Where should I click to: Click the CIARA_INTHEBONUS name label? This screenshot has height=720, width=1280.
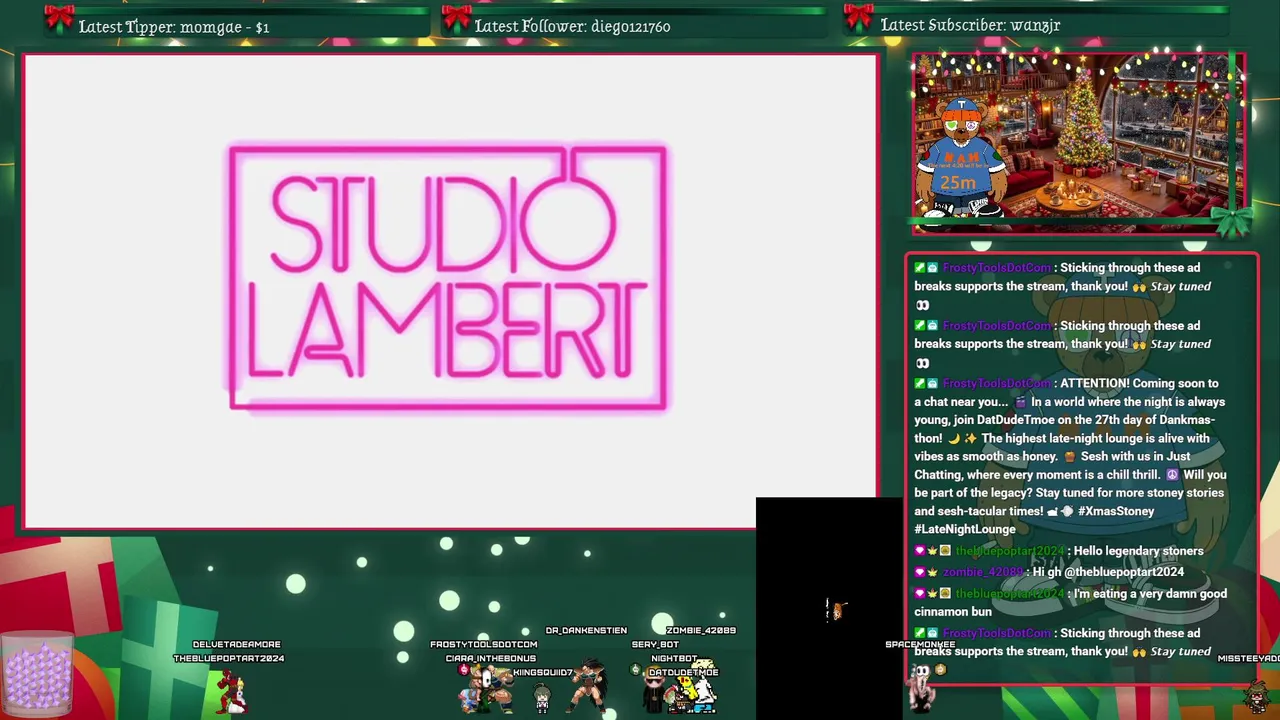click(x=490, y=658)
